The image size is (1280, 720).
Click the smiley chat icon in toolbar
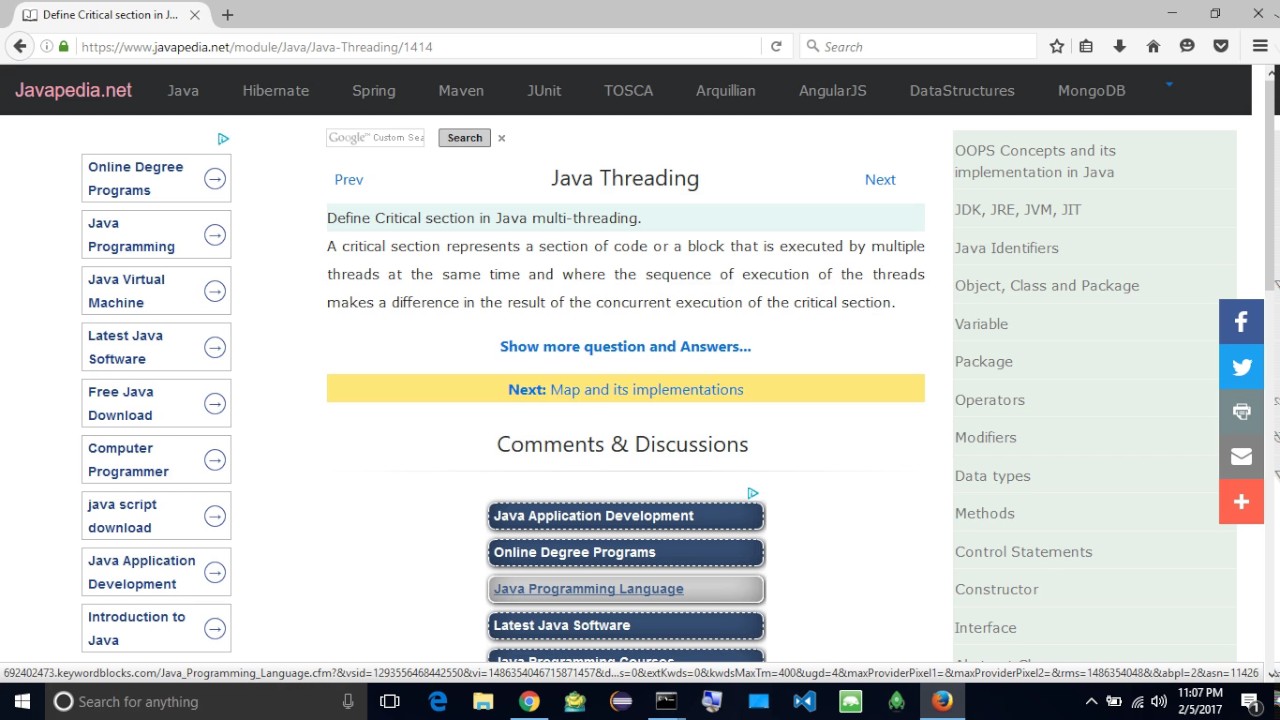pyautogui.click(x=1187, y=46)
